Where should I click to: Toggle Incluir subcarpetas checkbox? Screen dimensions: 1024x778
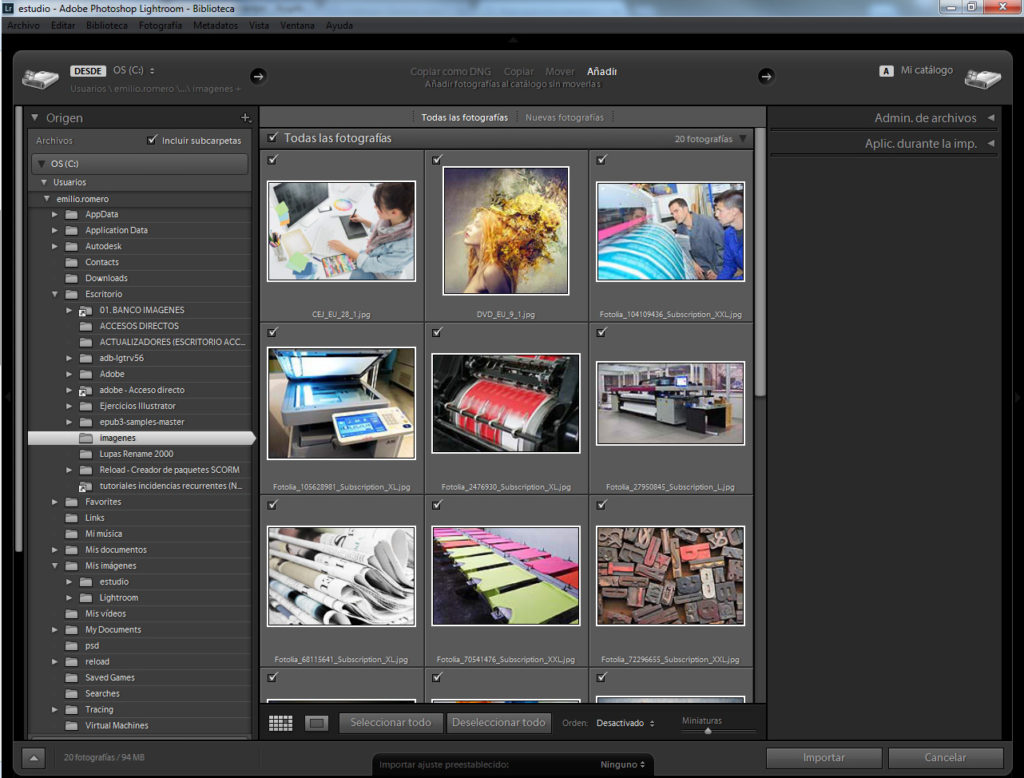(x=152, y=141)
